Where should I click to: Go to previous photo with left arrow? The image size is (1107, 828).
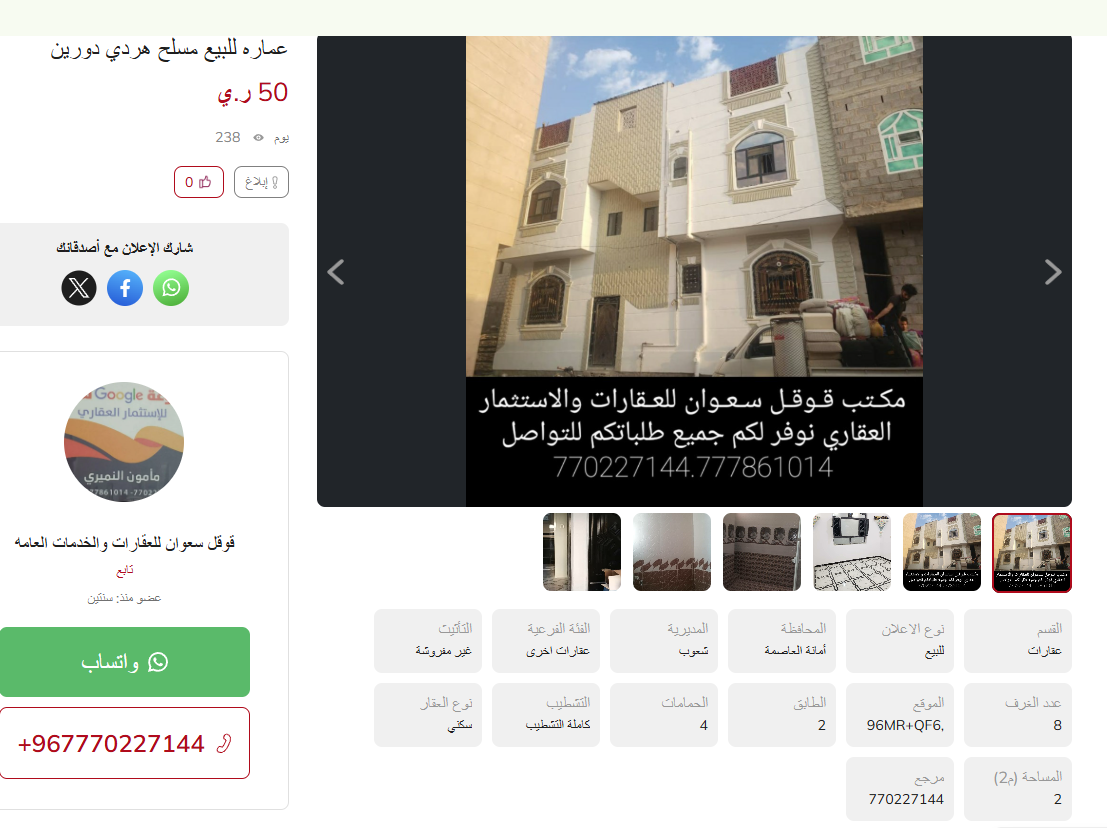click(336, 272)
